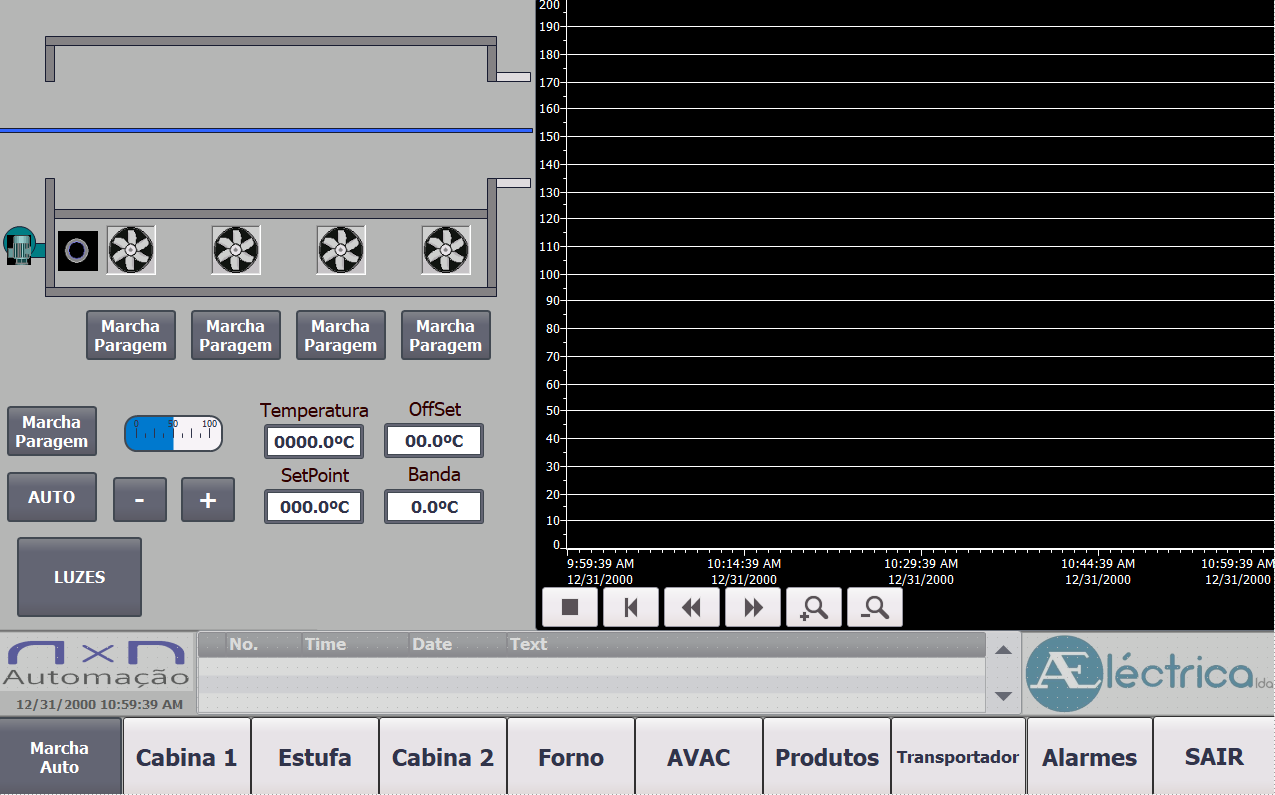Viewport: 1275px width, 795px height.
Task: Click the teal blower motor icon
Action: 19,246
